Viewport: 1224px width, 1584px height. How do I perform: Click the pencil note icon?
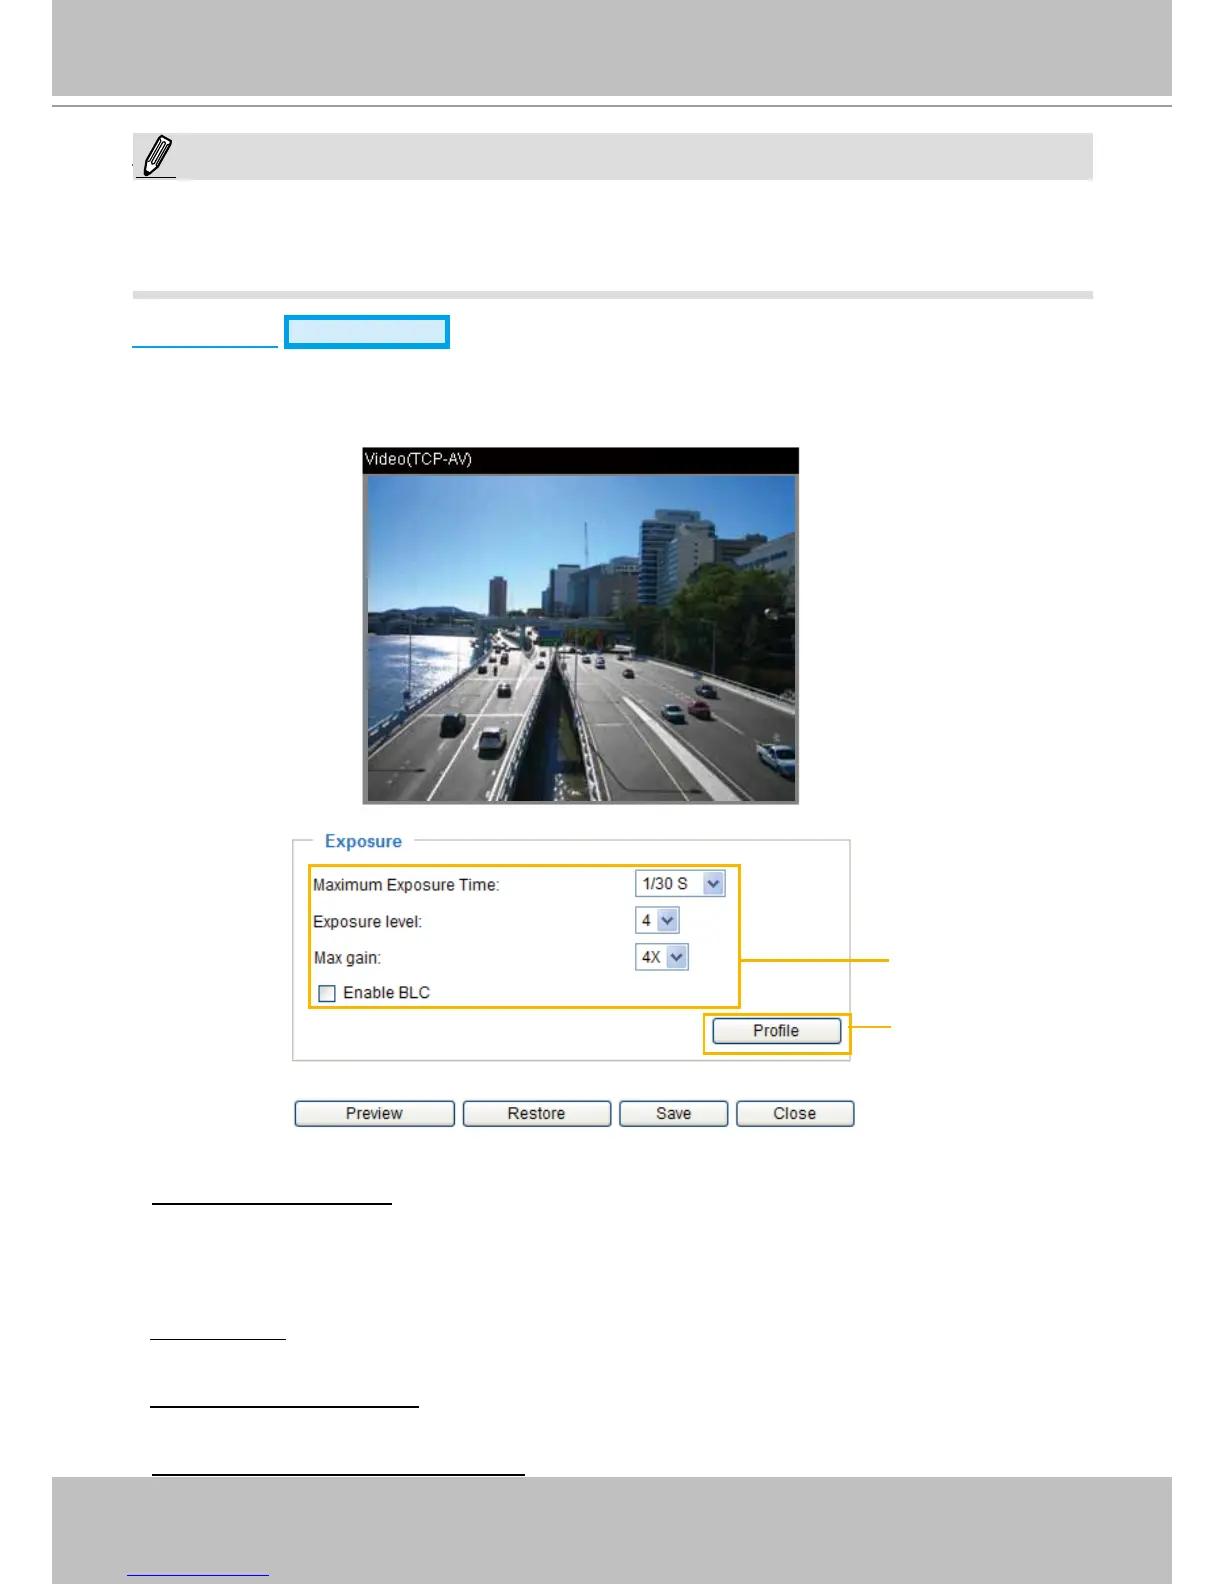click(x=157, y=157)
